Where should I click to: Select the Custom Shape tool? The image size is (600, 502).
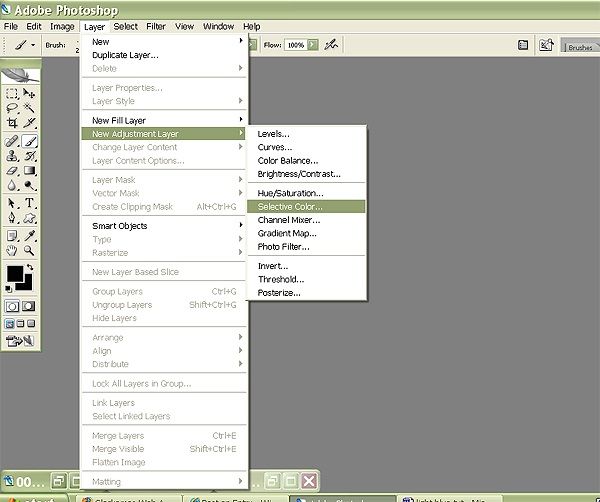coord(29,218)
